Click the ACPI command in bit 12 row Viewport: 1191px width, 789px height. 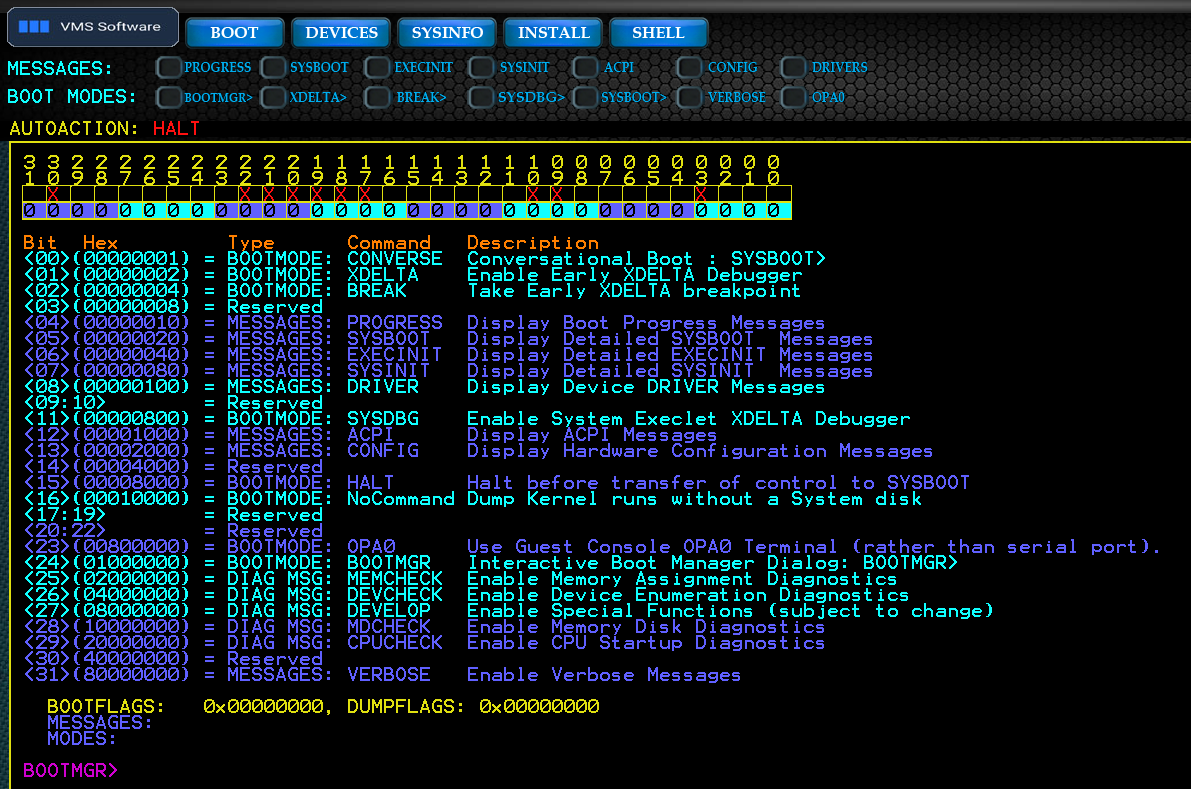click(371, 434)
